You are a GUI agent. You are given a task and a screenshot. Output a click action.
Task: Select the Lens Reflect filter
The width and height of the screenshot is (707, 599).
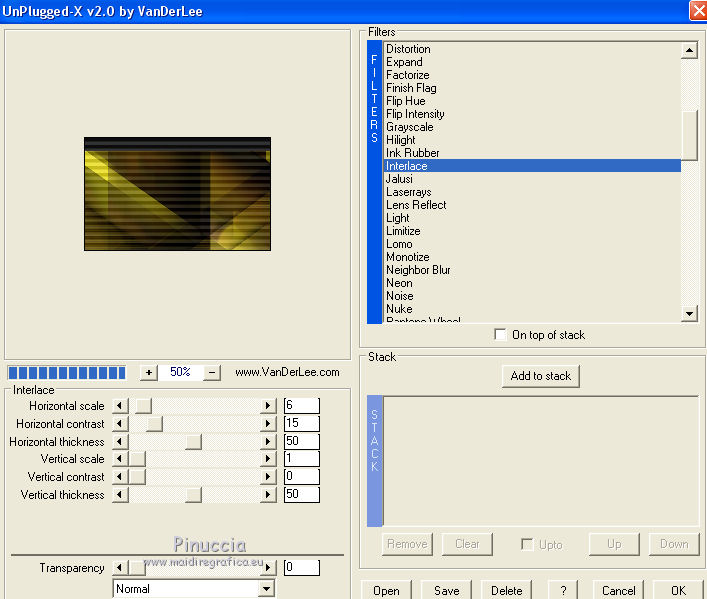click(416, 205)
